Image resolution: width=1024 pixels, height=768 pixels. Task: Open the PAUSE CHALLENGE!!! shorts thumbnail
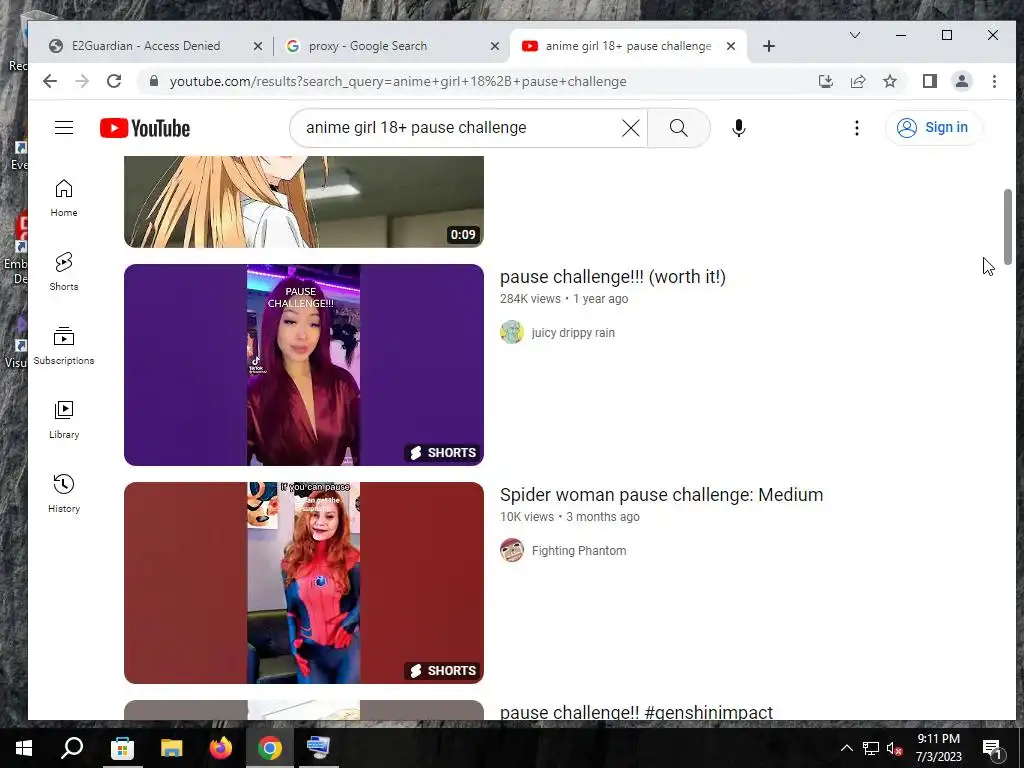click(304, 364)
